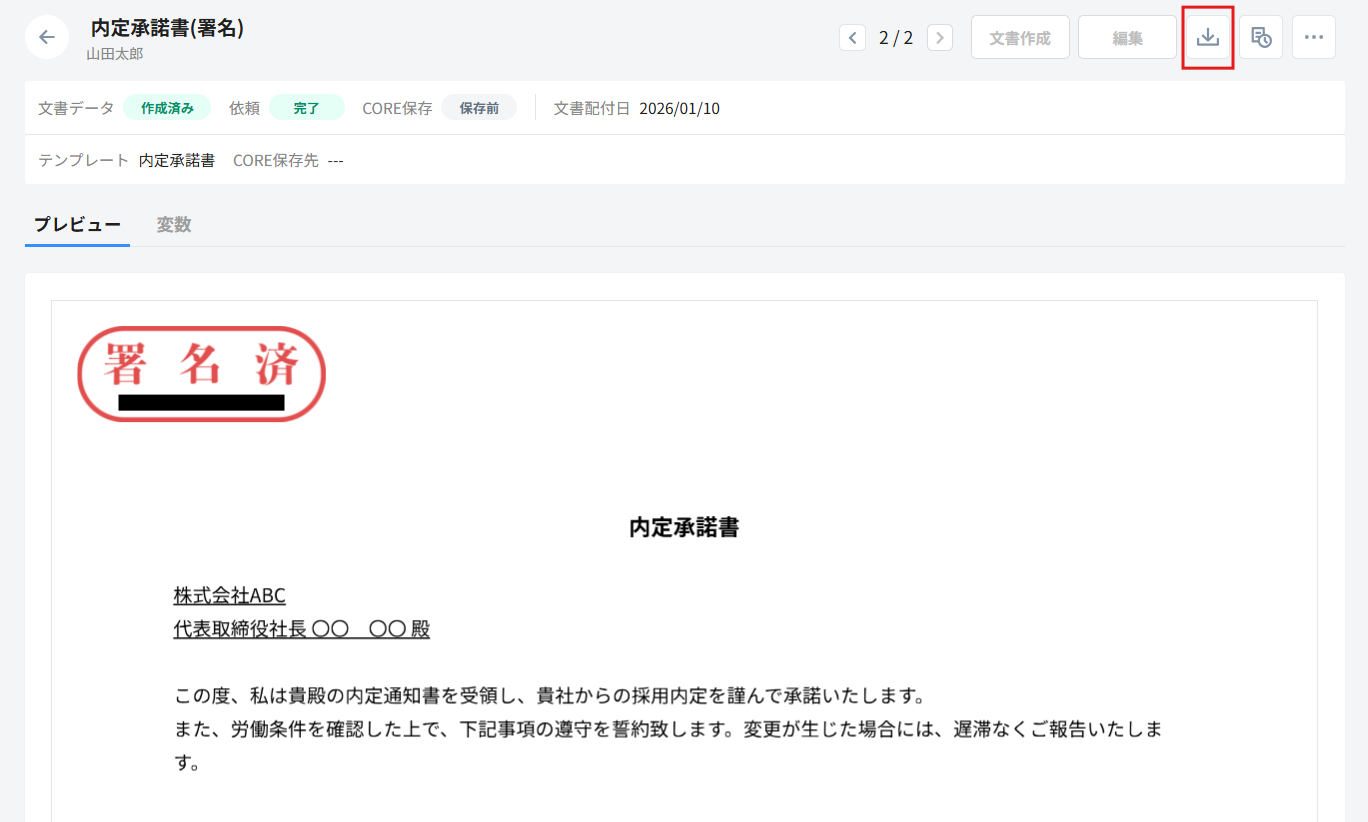The width and height of the screenshot is (1368, 822).
Task: Click the 完了 request status badge
Action: (306, 108)
